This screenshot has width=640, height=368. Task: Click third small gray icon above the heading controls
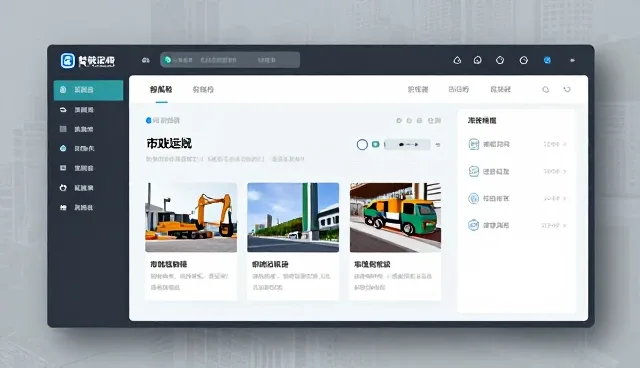click(419, 120)
